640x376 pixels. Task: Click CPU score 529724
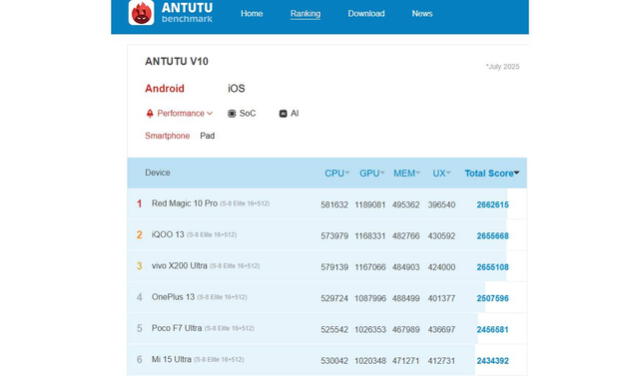pos(334,298)
